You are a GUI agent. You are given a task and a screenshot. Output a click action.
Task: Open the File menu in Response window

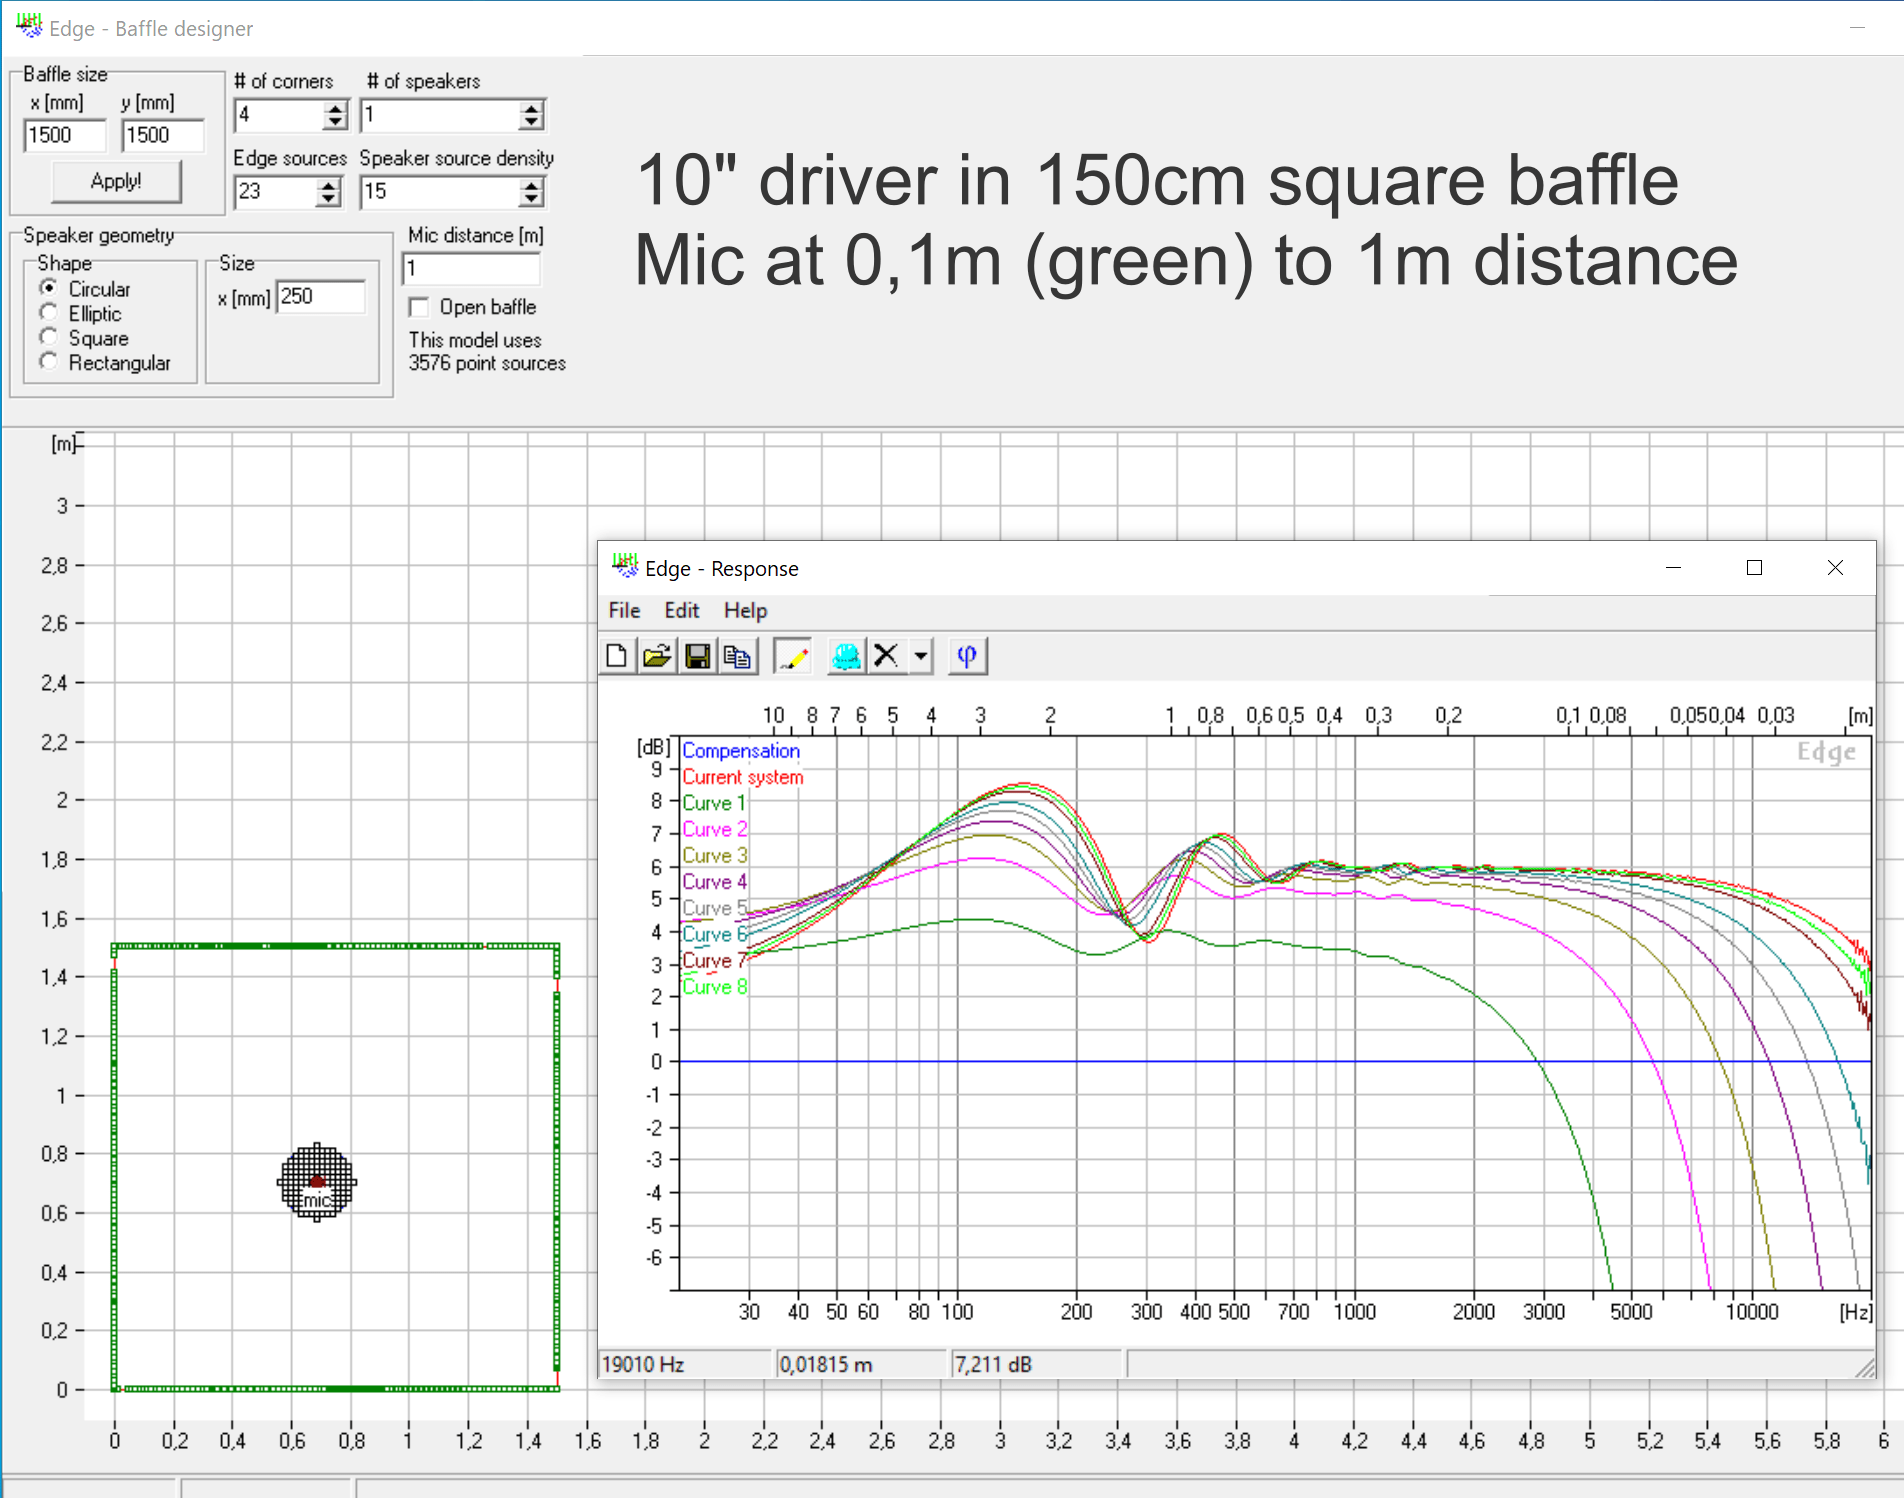coord(624,610)
